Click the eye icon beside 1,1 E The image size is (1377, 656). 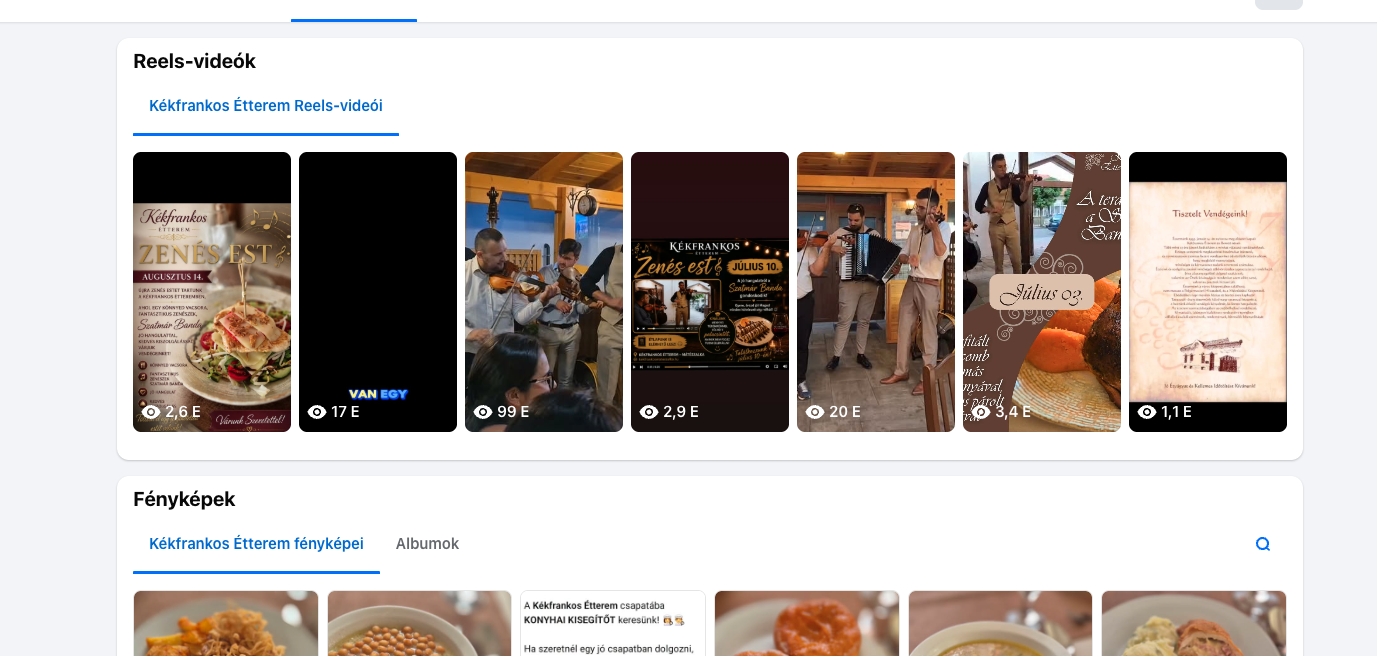1147,412
